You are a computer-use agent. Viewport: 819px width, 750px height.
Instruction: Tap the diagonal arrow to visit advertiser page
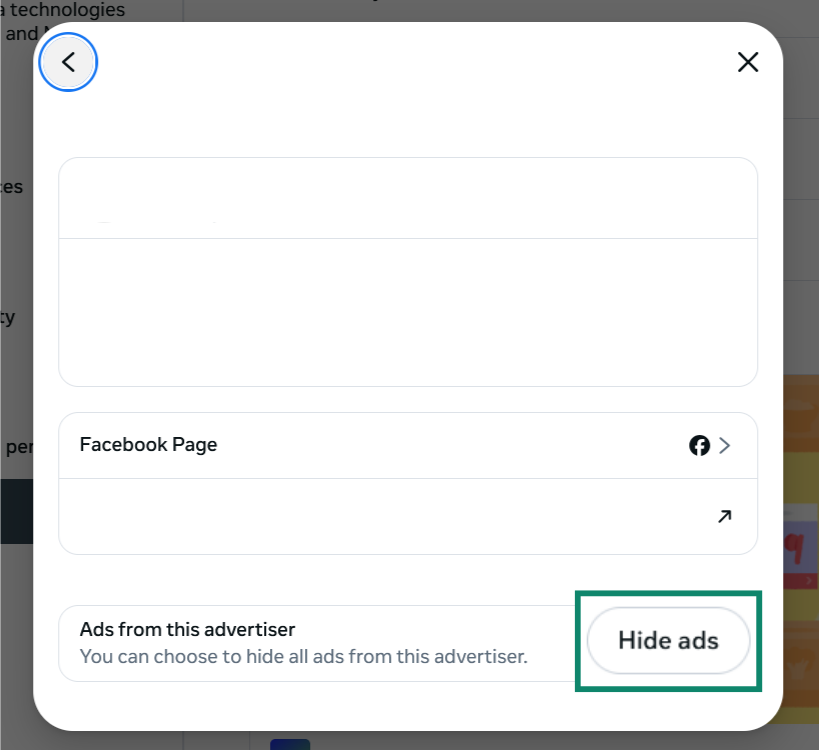click(723, 517)
